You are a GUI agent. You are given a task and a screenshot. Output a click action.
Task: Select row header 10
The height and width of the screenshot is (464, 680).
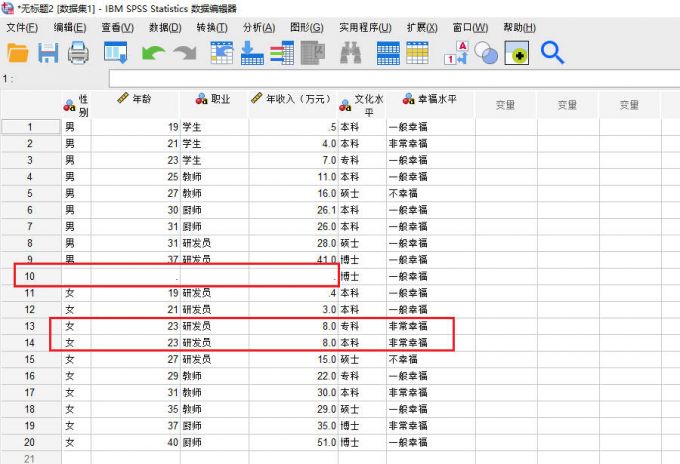[x=30, y=276]
